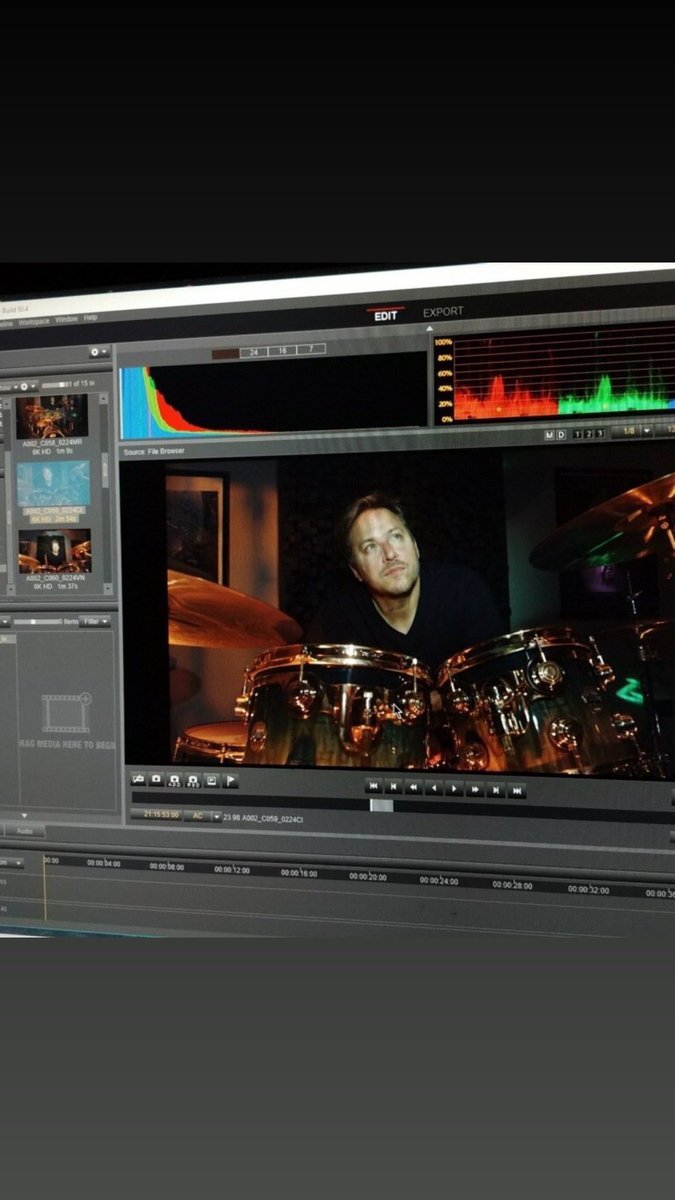675x1200 pixels.
Task: Open the Help menu
Action: 90,318
